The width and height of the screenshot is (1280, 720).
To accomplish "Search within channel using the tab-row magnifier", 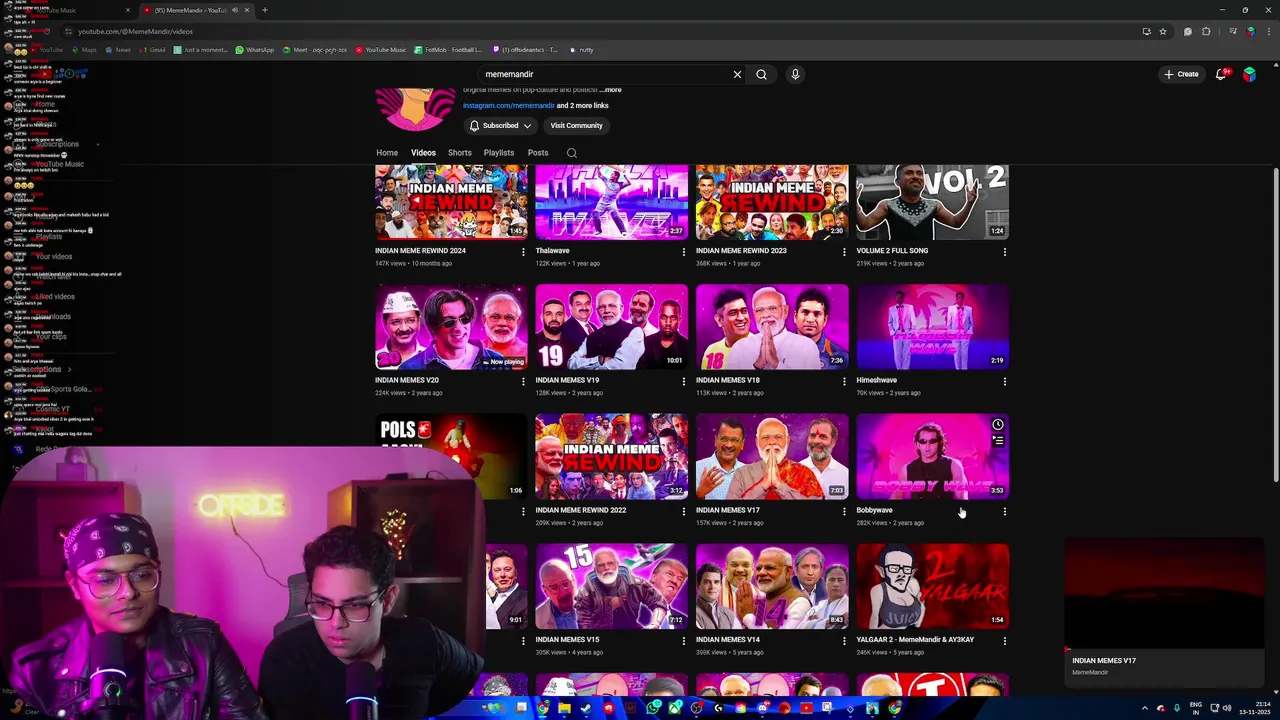I will pyautogui.click(x=572, y=153).
